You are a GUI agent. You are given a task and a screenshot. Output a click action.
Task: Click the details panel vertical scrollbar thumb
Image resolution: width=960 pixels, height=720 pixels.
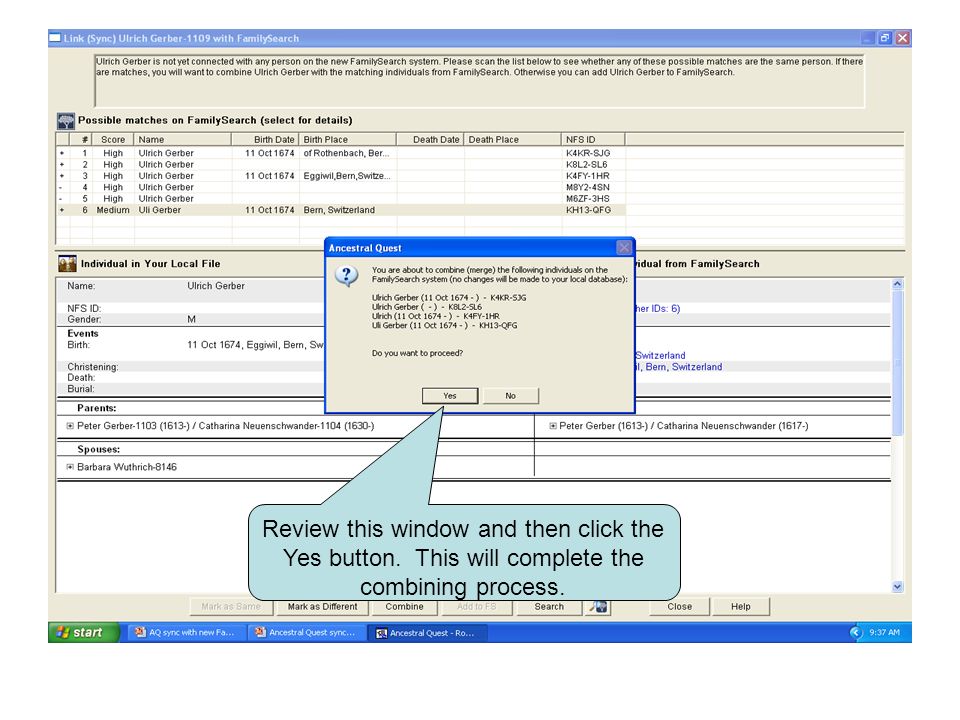click(897, 362)
